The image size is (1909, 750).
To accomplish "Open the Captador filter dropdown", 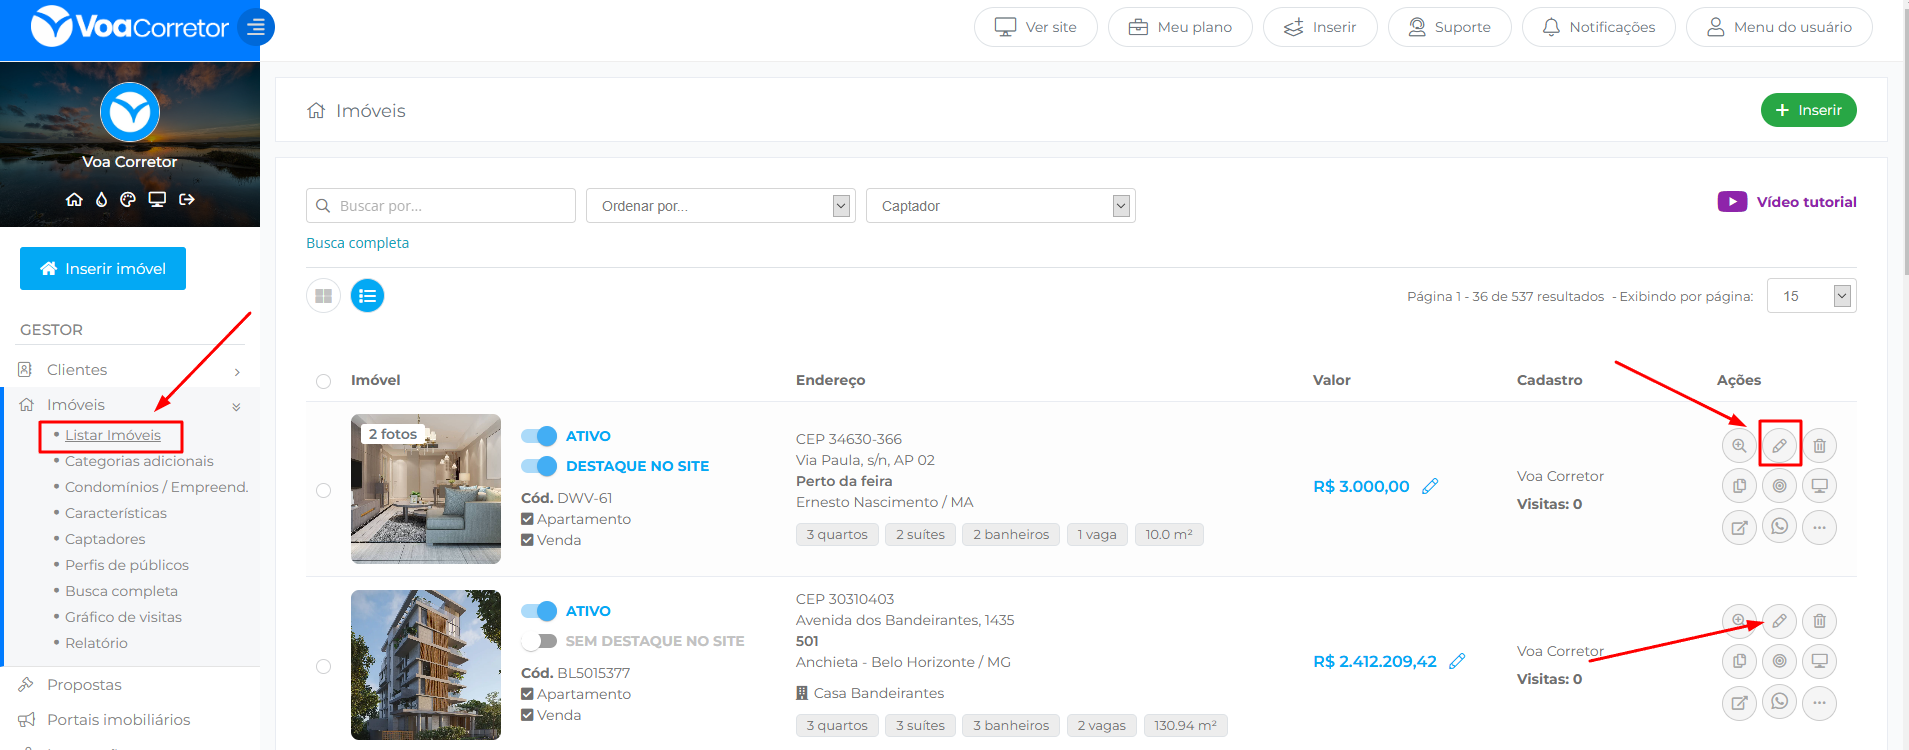I will tap(1000, 206).
